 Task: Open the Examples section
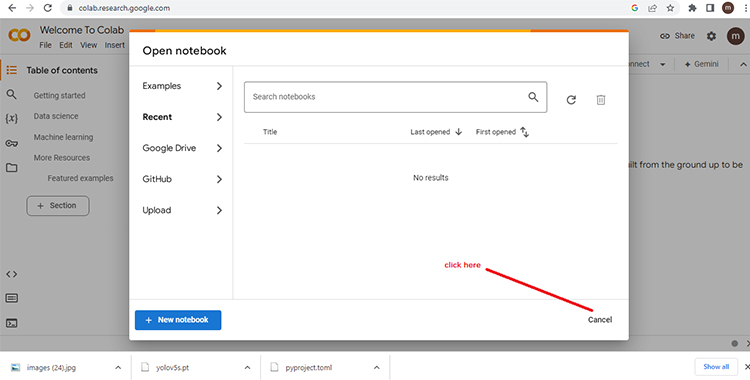click(182, 86)
